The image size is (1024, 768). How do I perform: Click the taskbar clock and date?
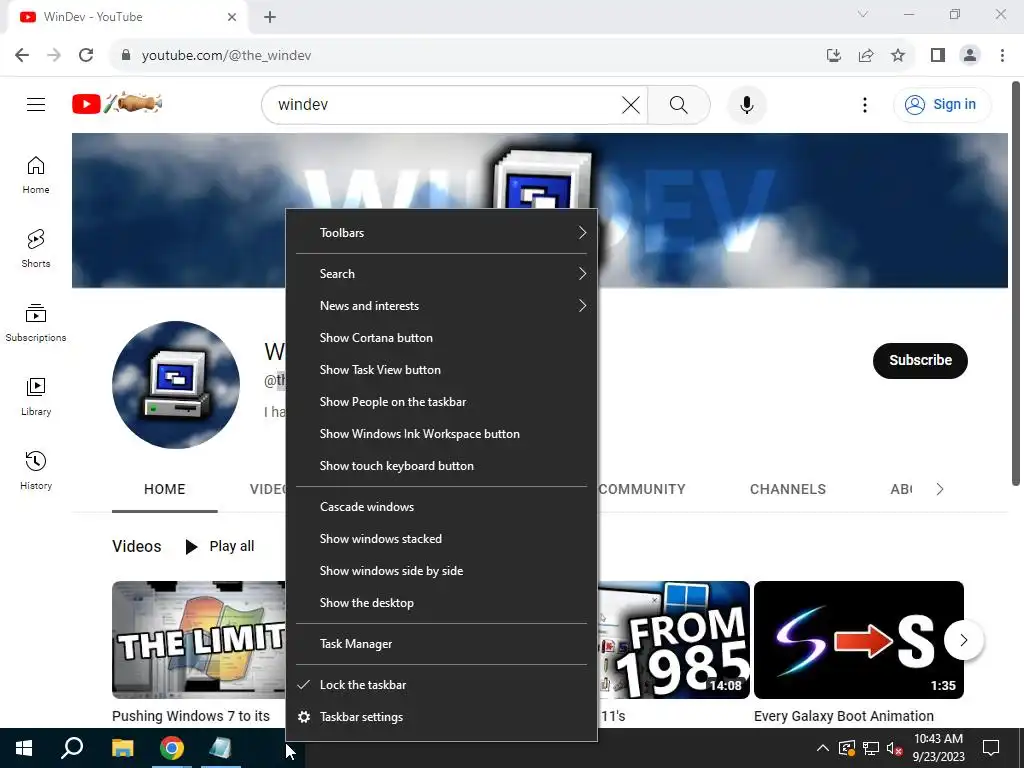click(938, 748)
